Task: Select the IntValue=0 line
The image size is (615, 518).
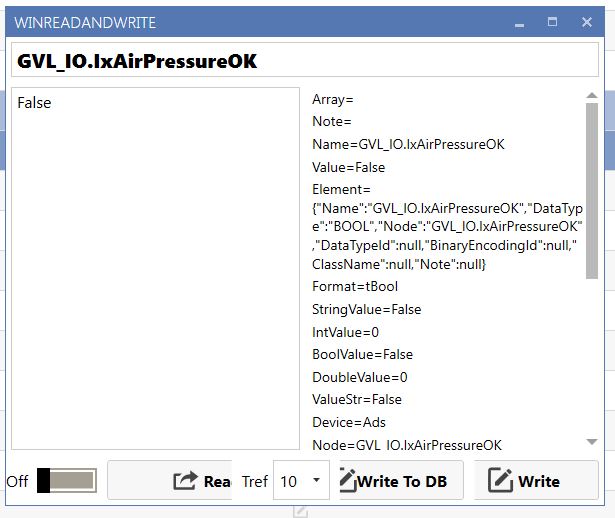Action: [x=346, y=333]
